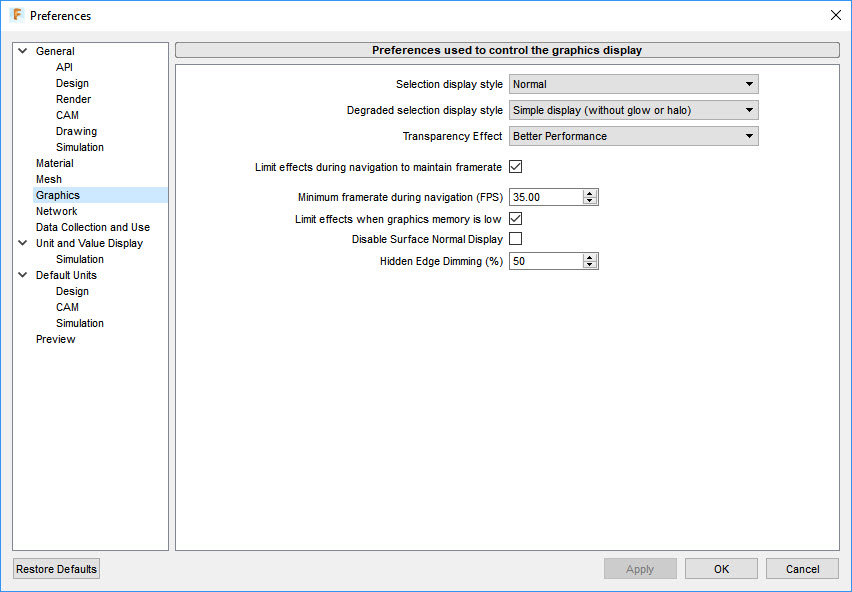Open the Selection display style dropdown

click(634, 84)
